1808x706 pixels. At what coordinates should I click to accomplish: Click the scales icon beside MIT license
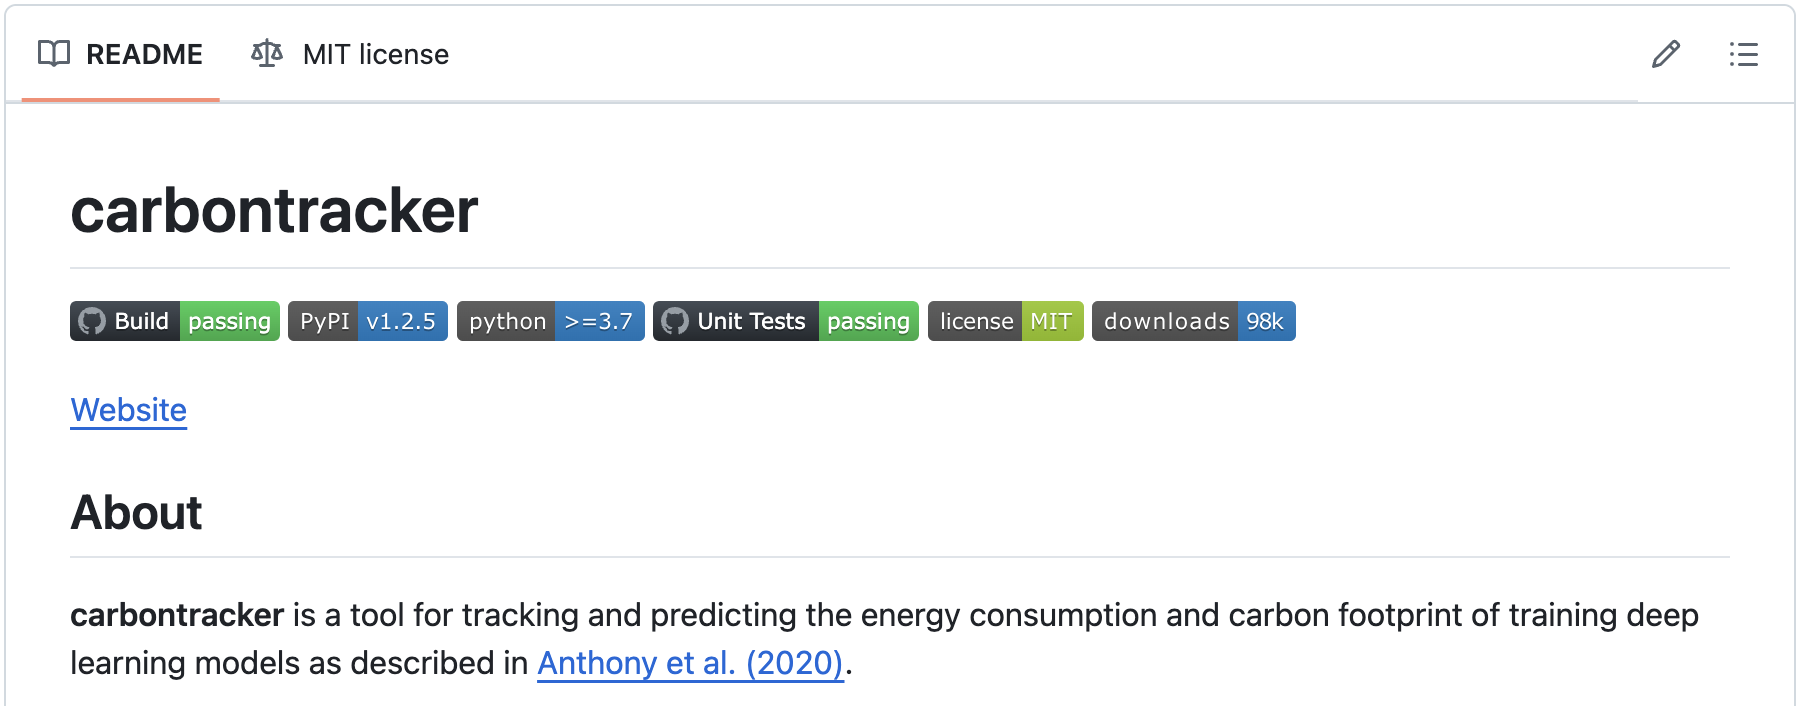[x=264, y=54]
